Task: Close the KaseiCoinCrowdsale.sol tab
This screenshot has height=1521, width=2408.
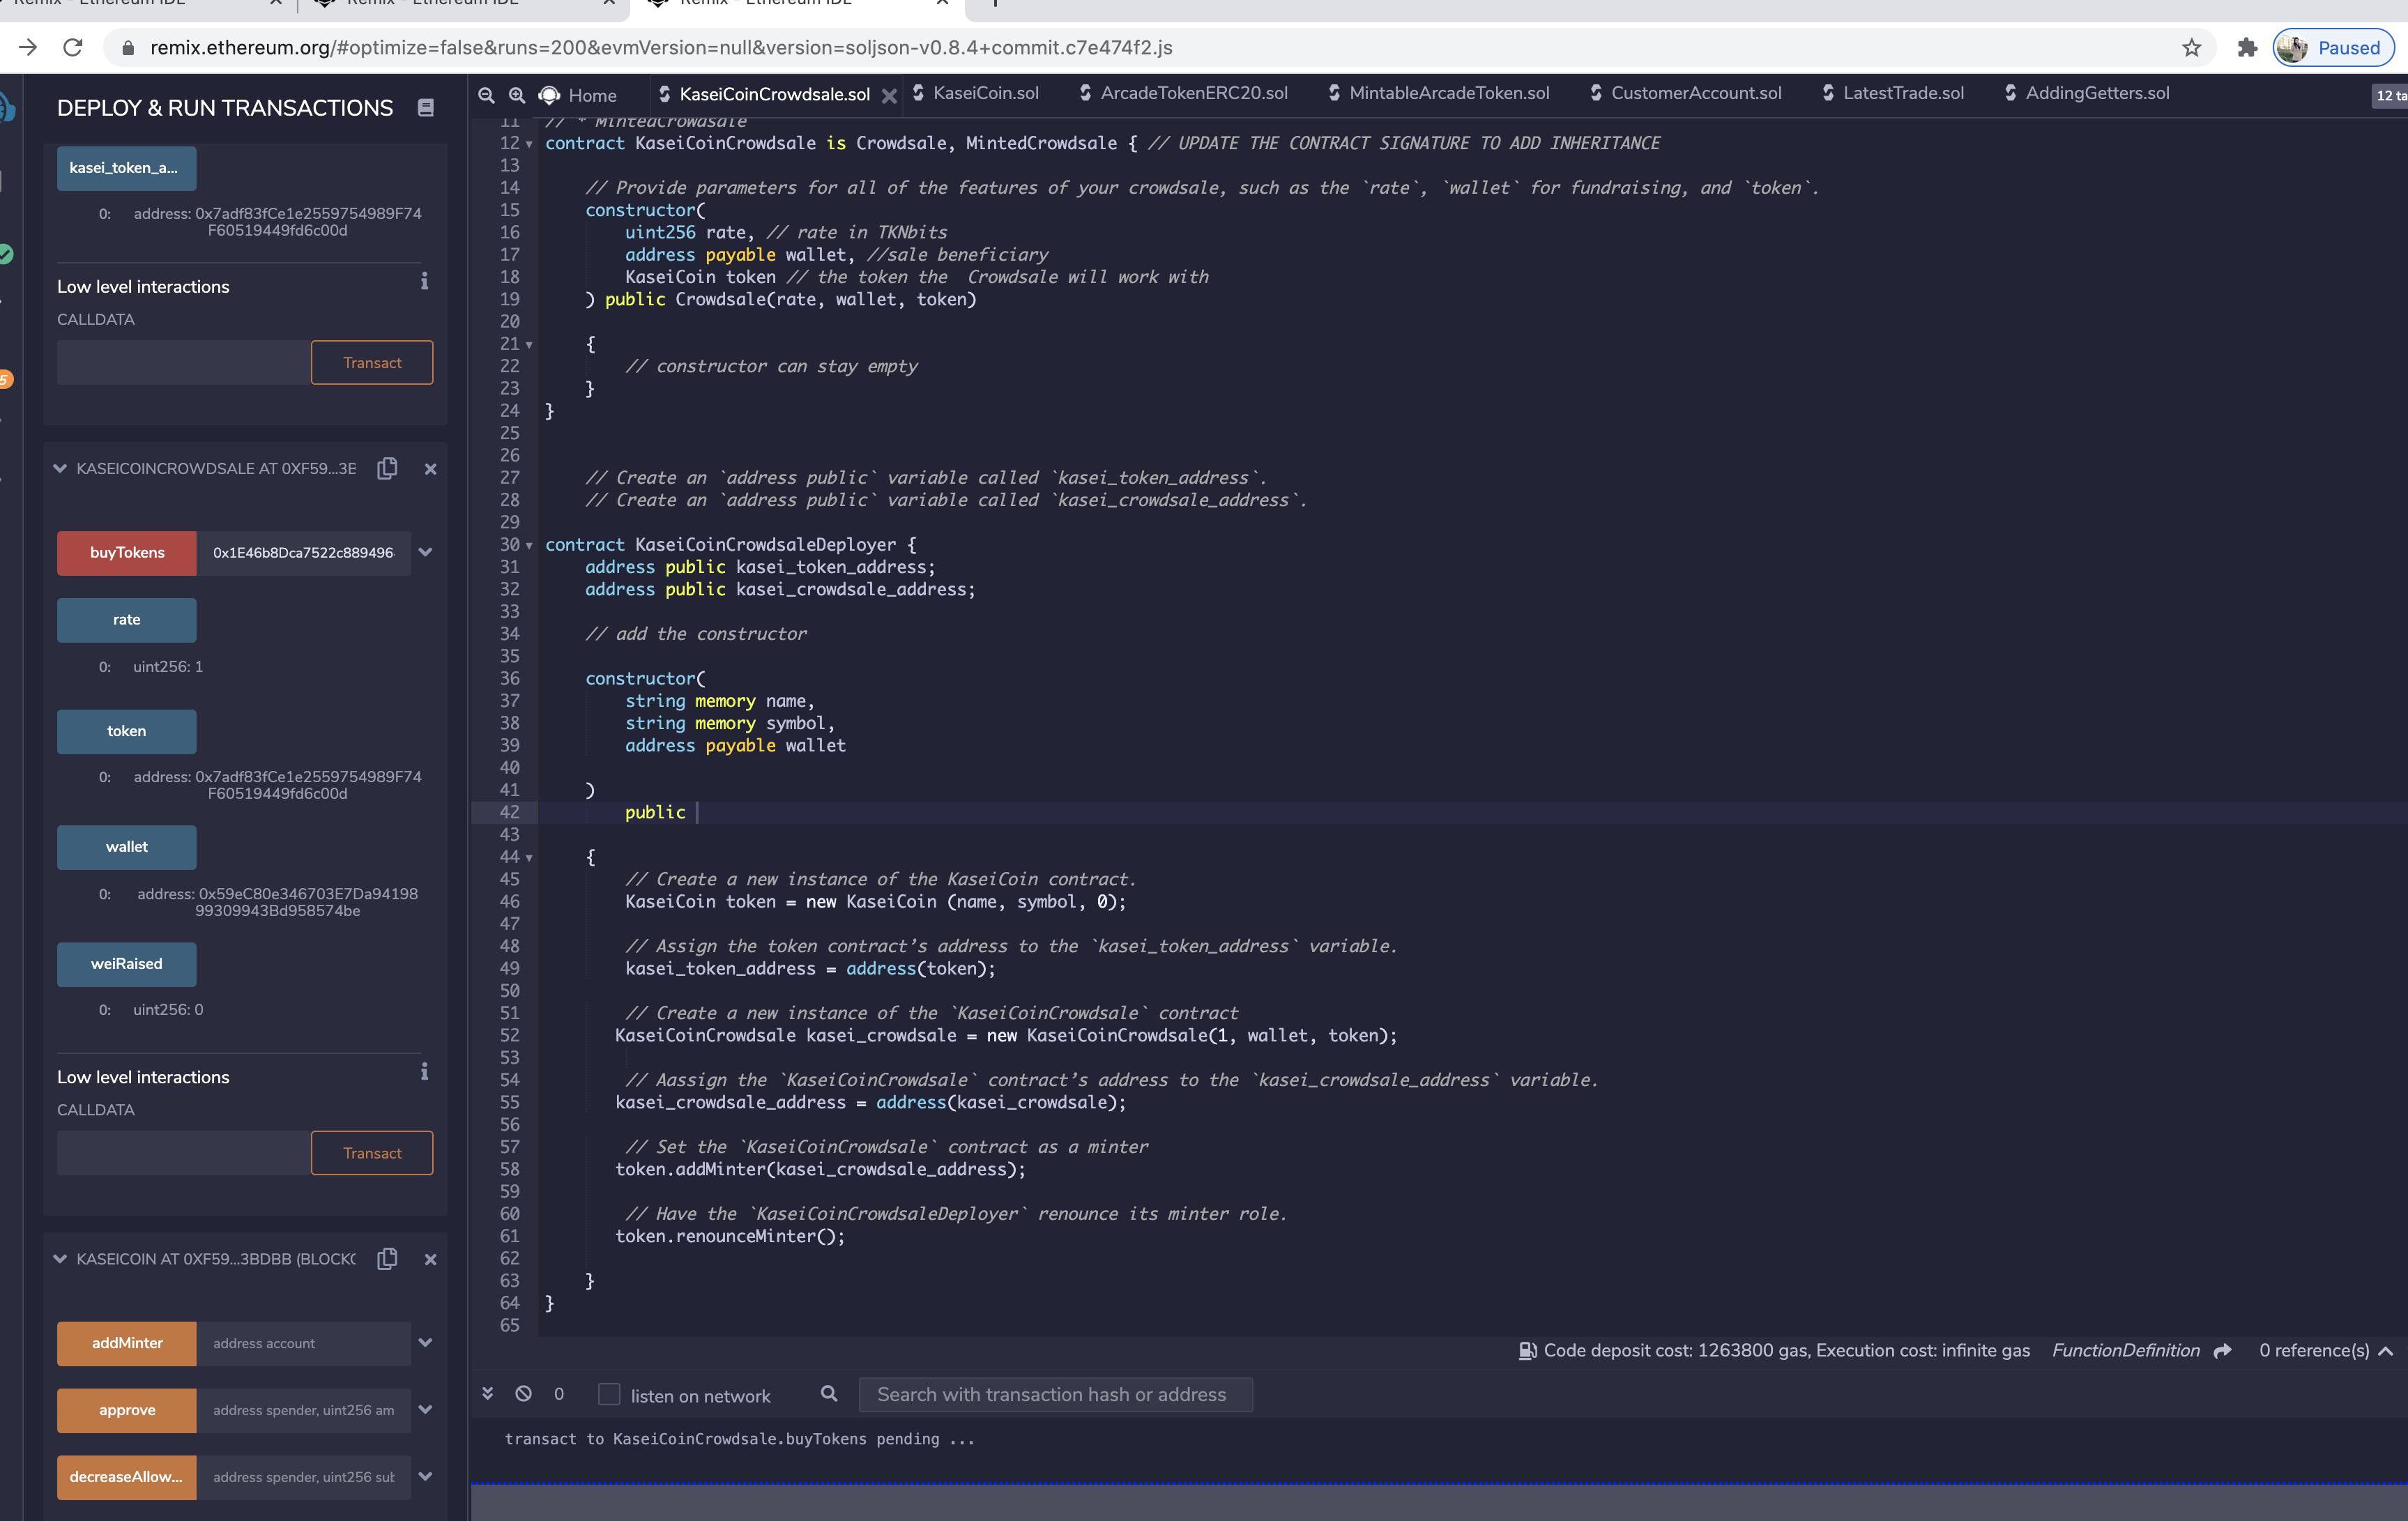Action: (x=889, y=96)
